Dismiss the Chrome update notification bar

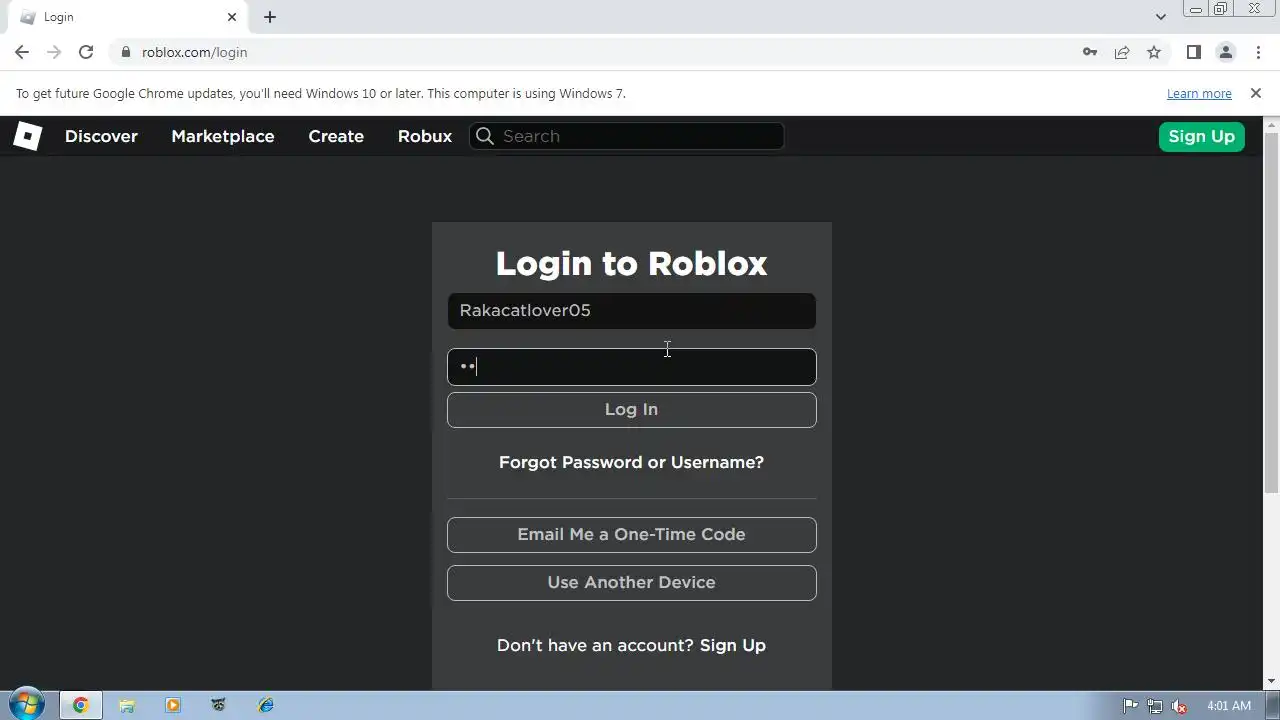[x=1256, y=93]
